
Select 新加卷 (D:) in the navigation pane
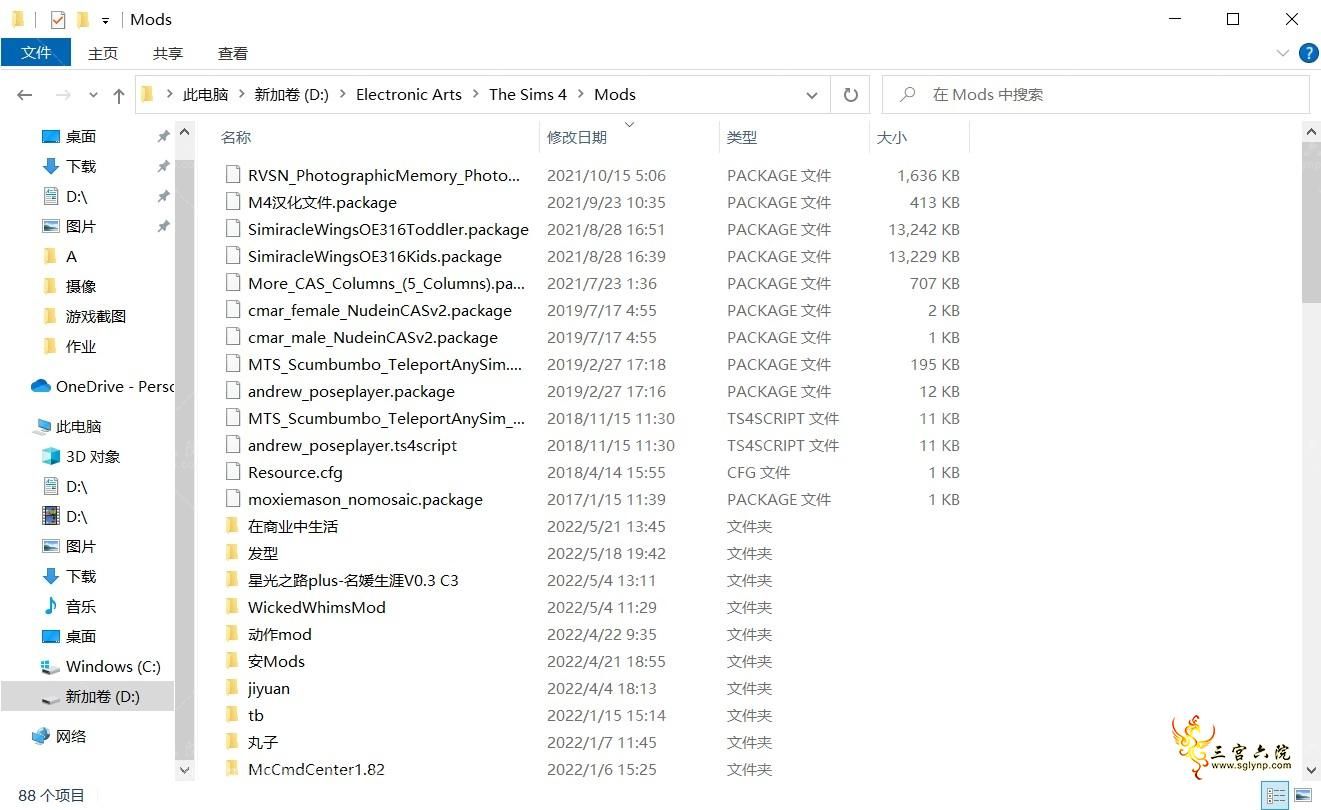tap(103, 697)
